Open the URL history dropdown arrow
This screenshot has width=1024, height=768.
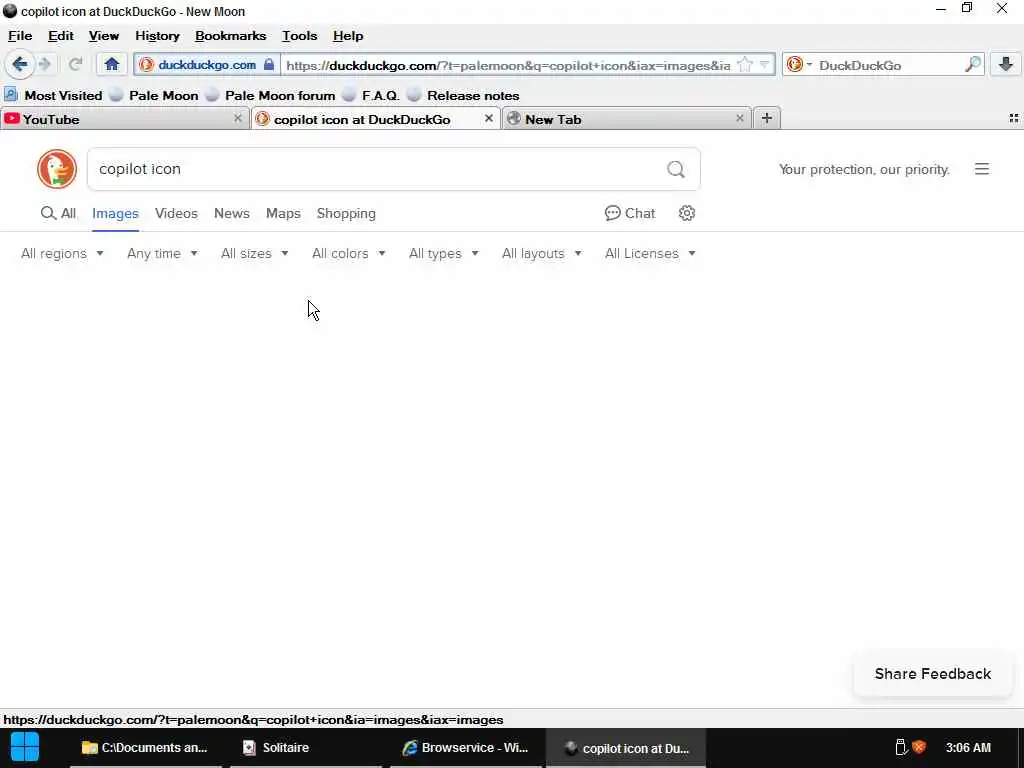(x=764, y=65)
